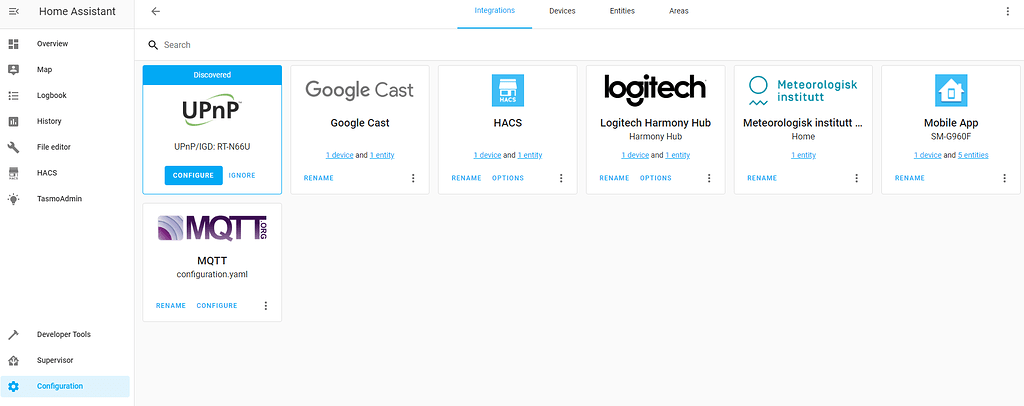Click the TasmoAdmin lightbulb icon

point(13,199)
